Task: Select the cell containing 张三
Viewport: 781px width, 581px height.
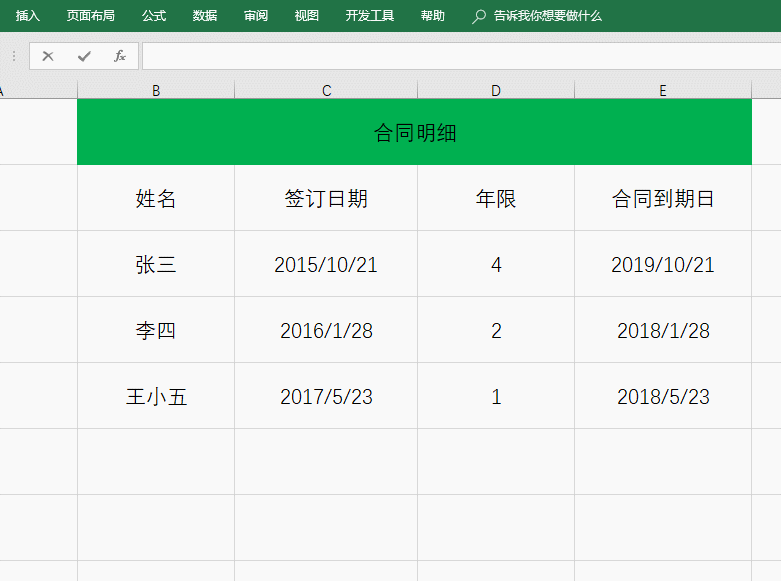Action: (x=156, y=264)
